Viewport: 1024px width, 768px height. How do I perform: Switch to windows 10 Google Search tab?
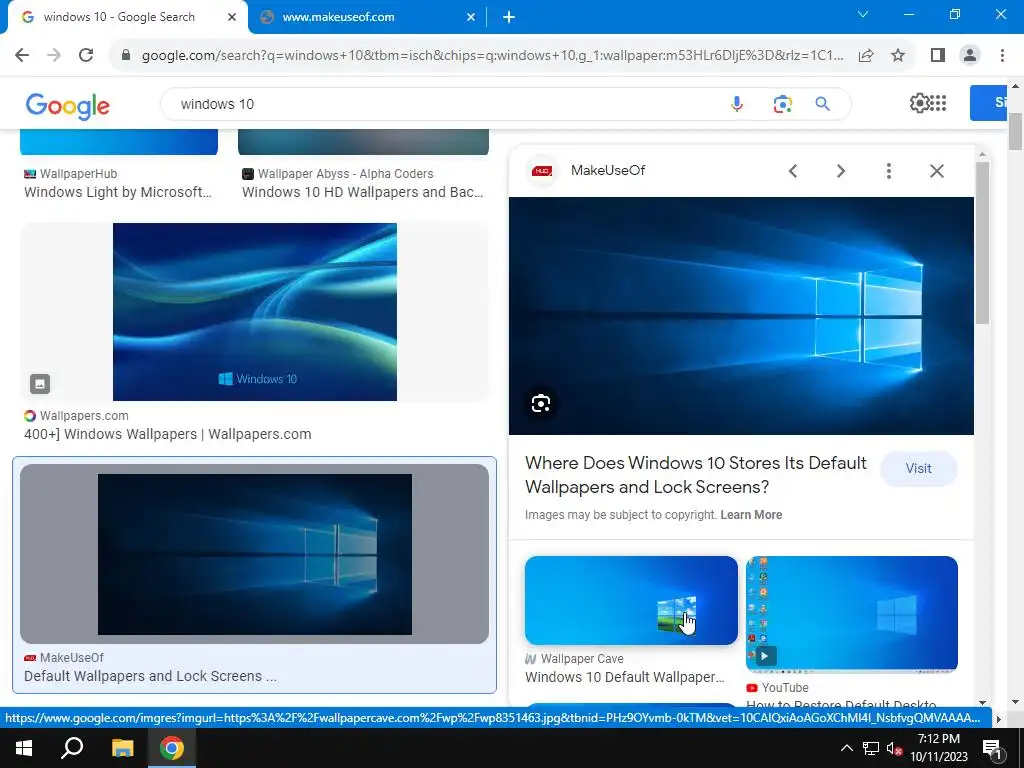tap(119, 17)
